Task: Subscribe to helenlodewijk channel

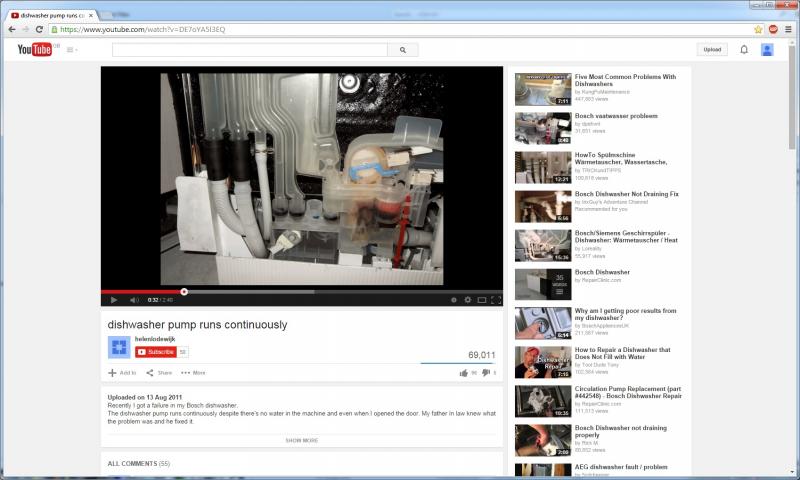Action: pos(156,352)
